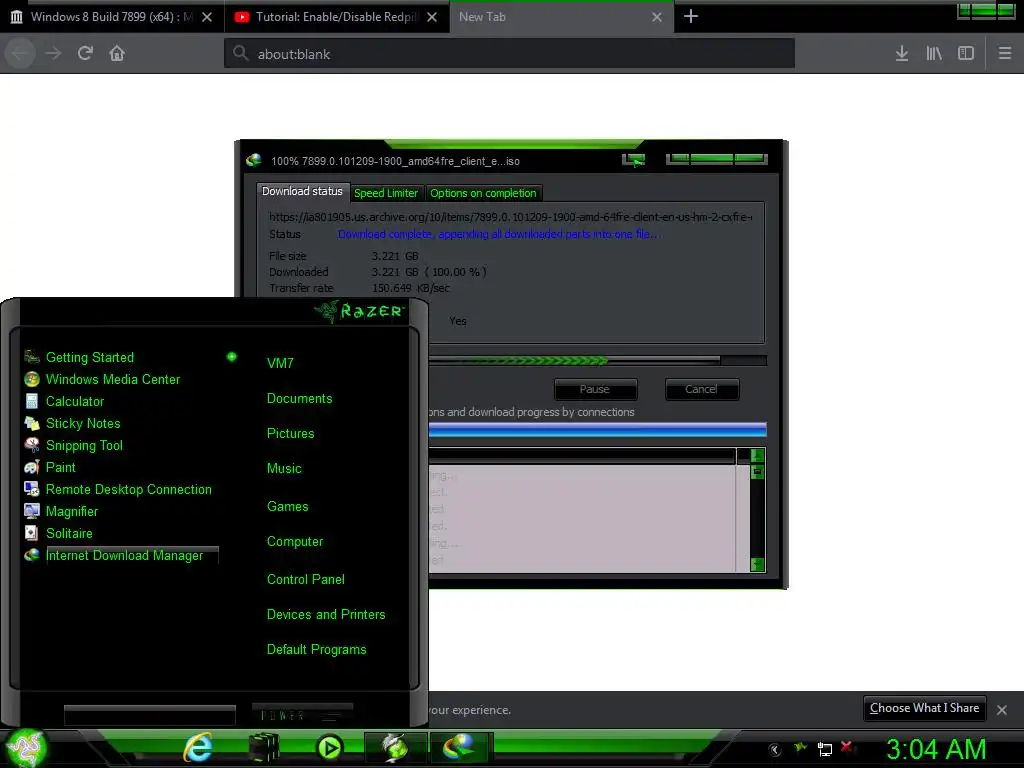Viewport: 1024px width, 768px height.
Task: Open Computer from start menu
Action: pyautogui.click(x=295, y=541)
